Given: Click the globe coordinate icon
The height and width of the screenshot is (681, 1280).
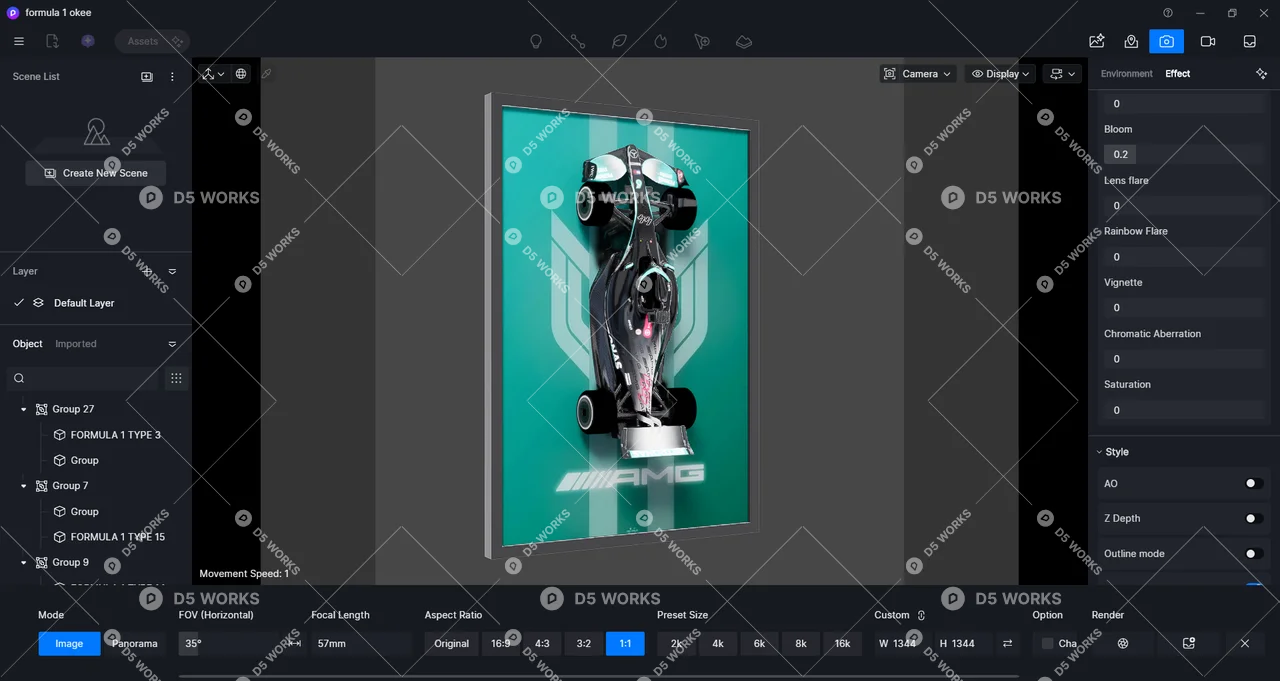Looking at the screenshot, I should tap(241, 74).
